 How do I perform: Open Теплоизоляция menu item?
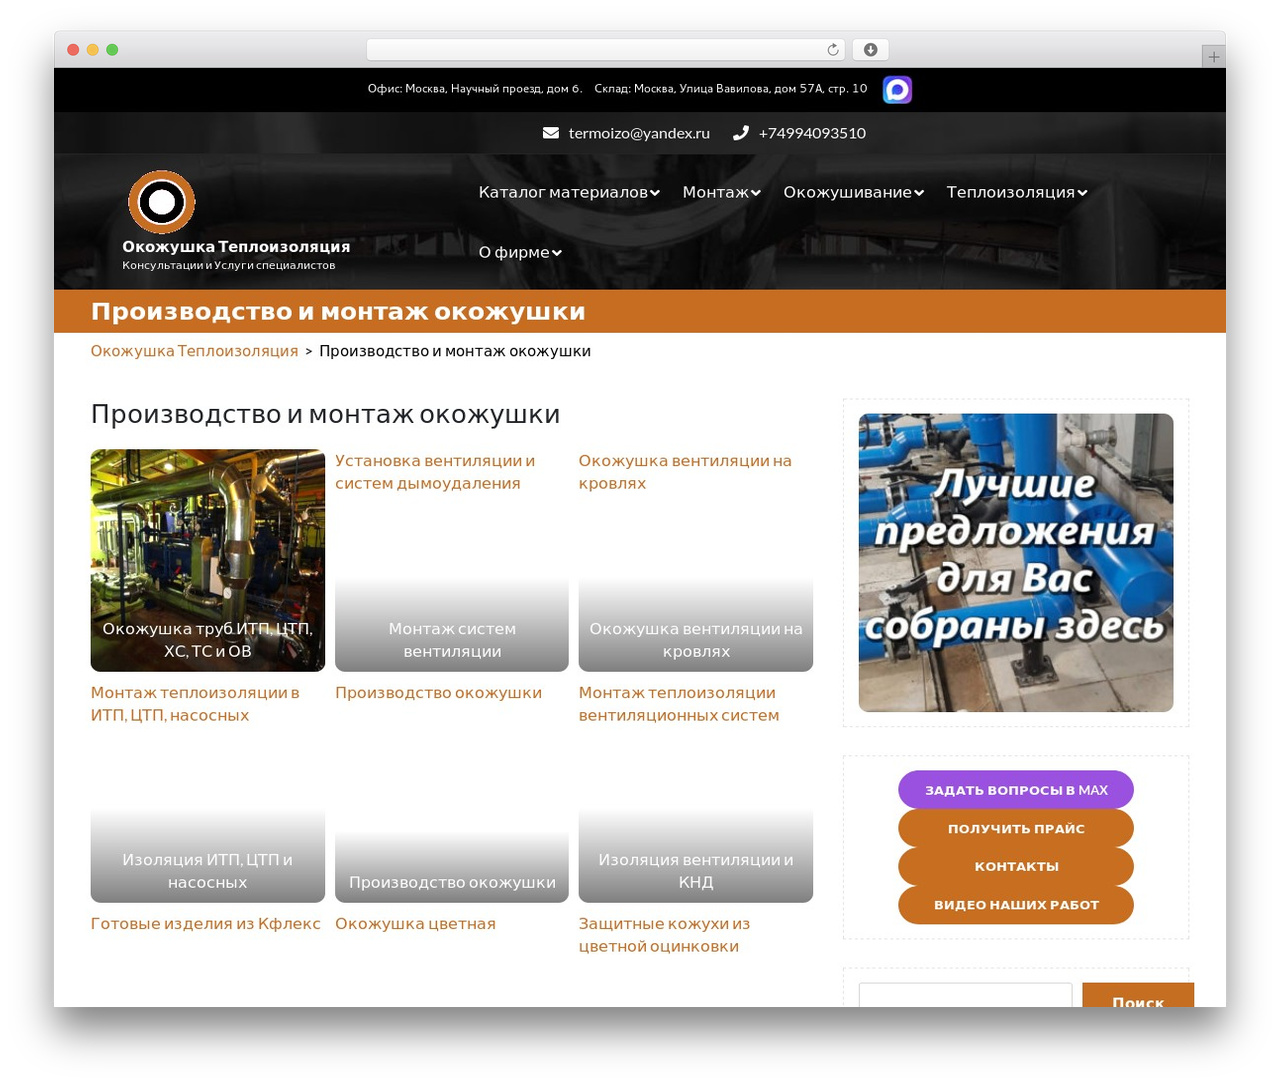pos(1011,192)
